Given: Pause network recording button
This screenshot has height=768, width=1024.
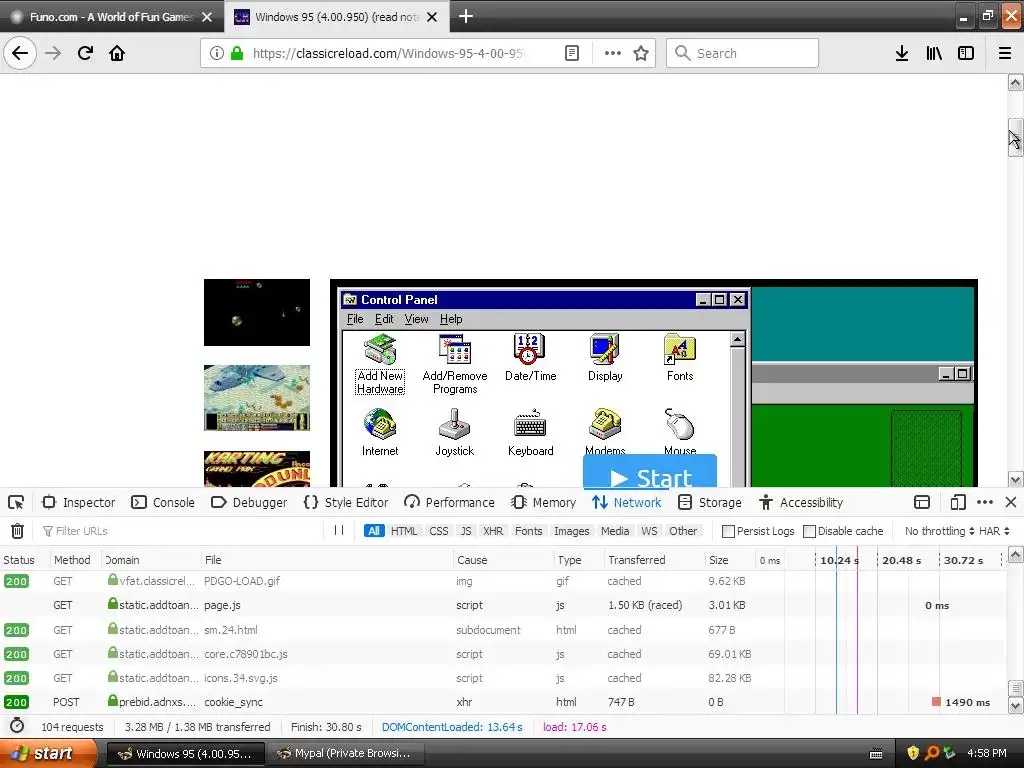Looking at the screenshot, I should tap(339, 530).
